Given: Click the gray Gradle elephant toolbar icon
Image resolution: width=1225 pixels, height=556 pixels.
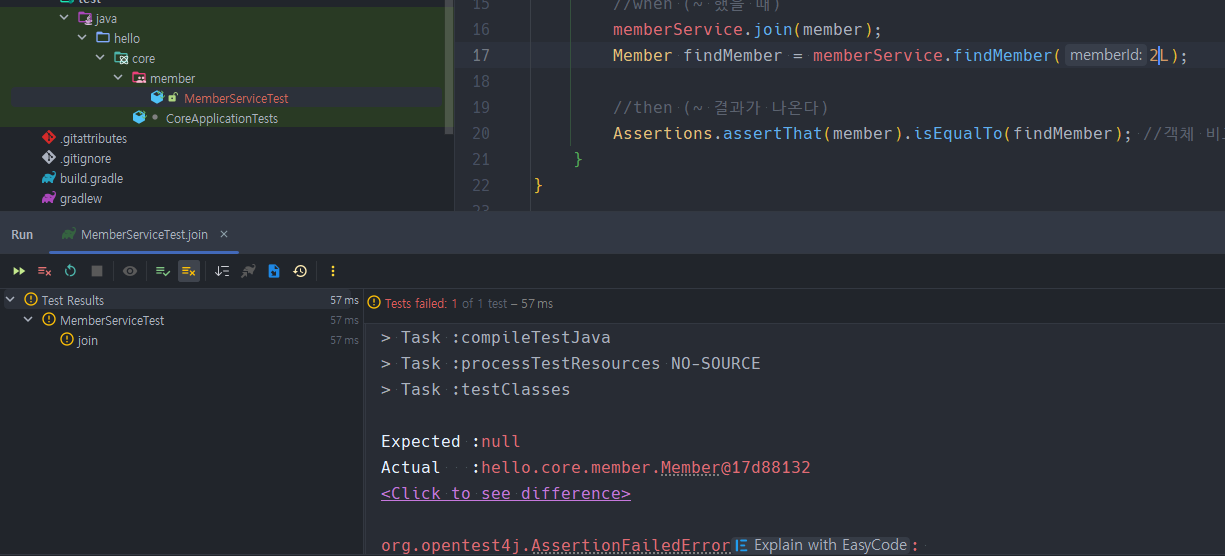Looking at the screenshot, I should [x=248, y=271].
